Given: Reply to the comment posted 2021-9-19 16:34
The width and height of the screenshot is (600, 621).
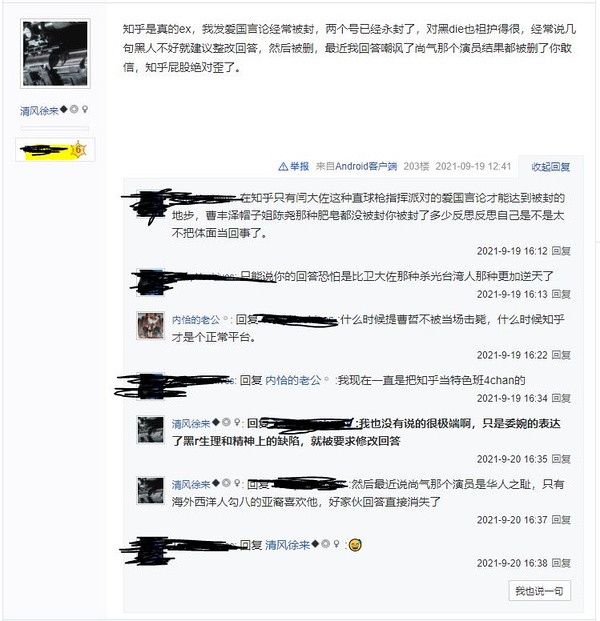Looking at the screenshot, I should click(x=561, y=398).
